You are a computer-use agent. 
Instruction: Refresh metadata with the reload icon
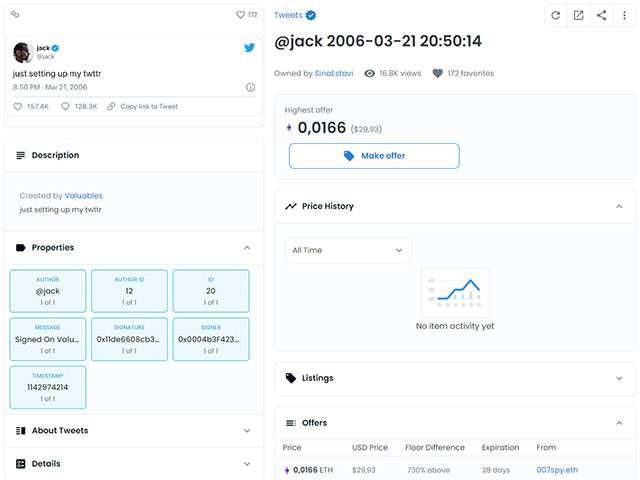tap(556, 16)
